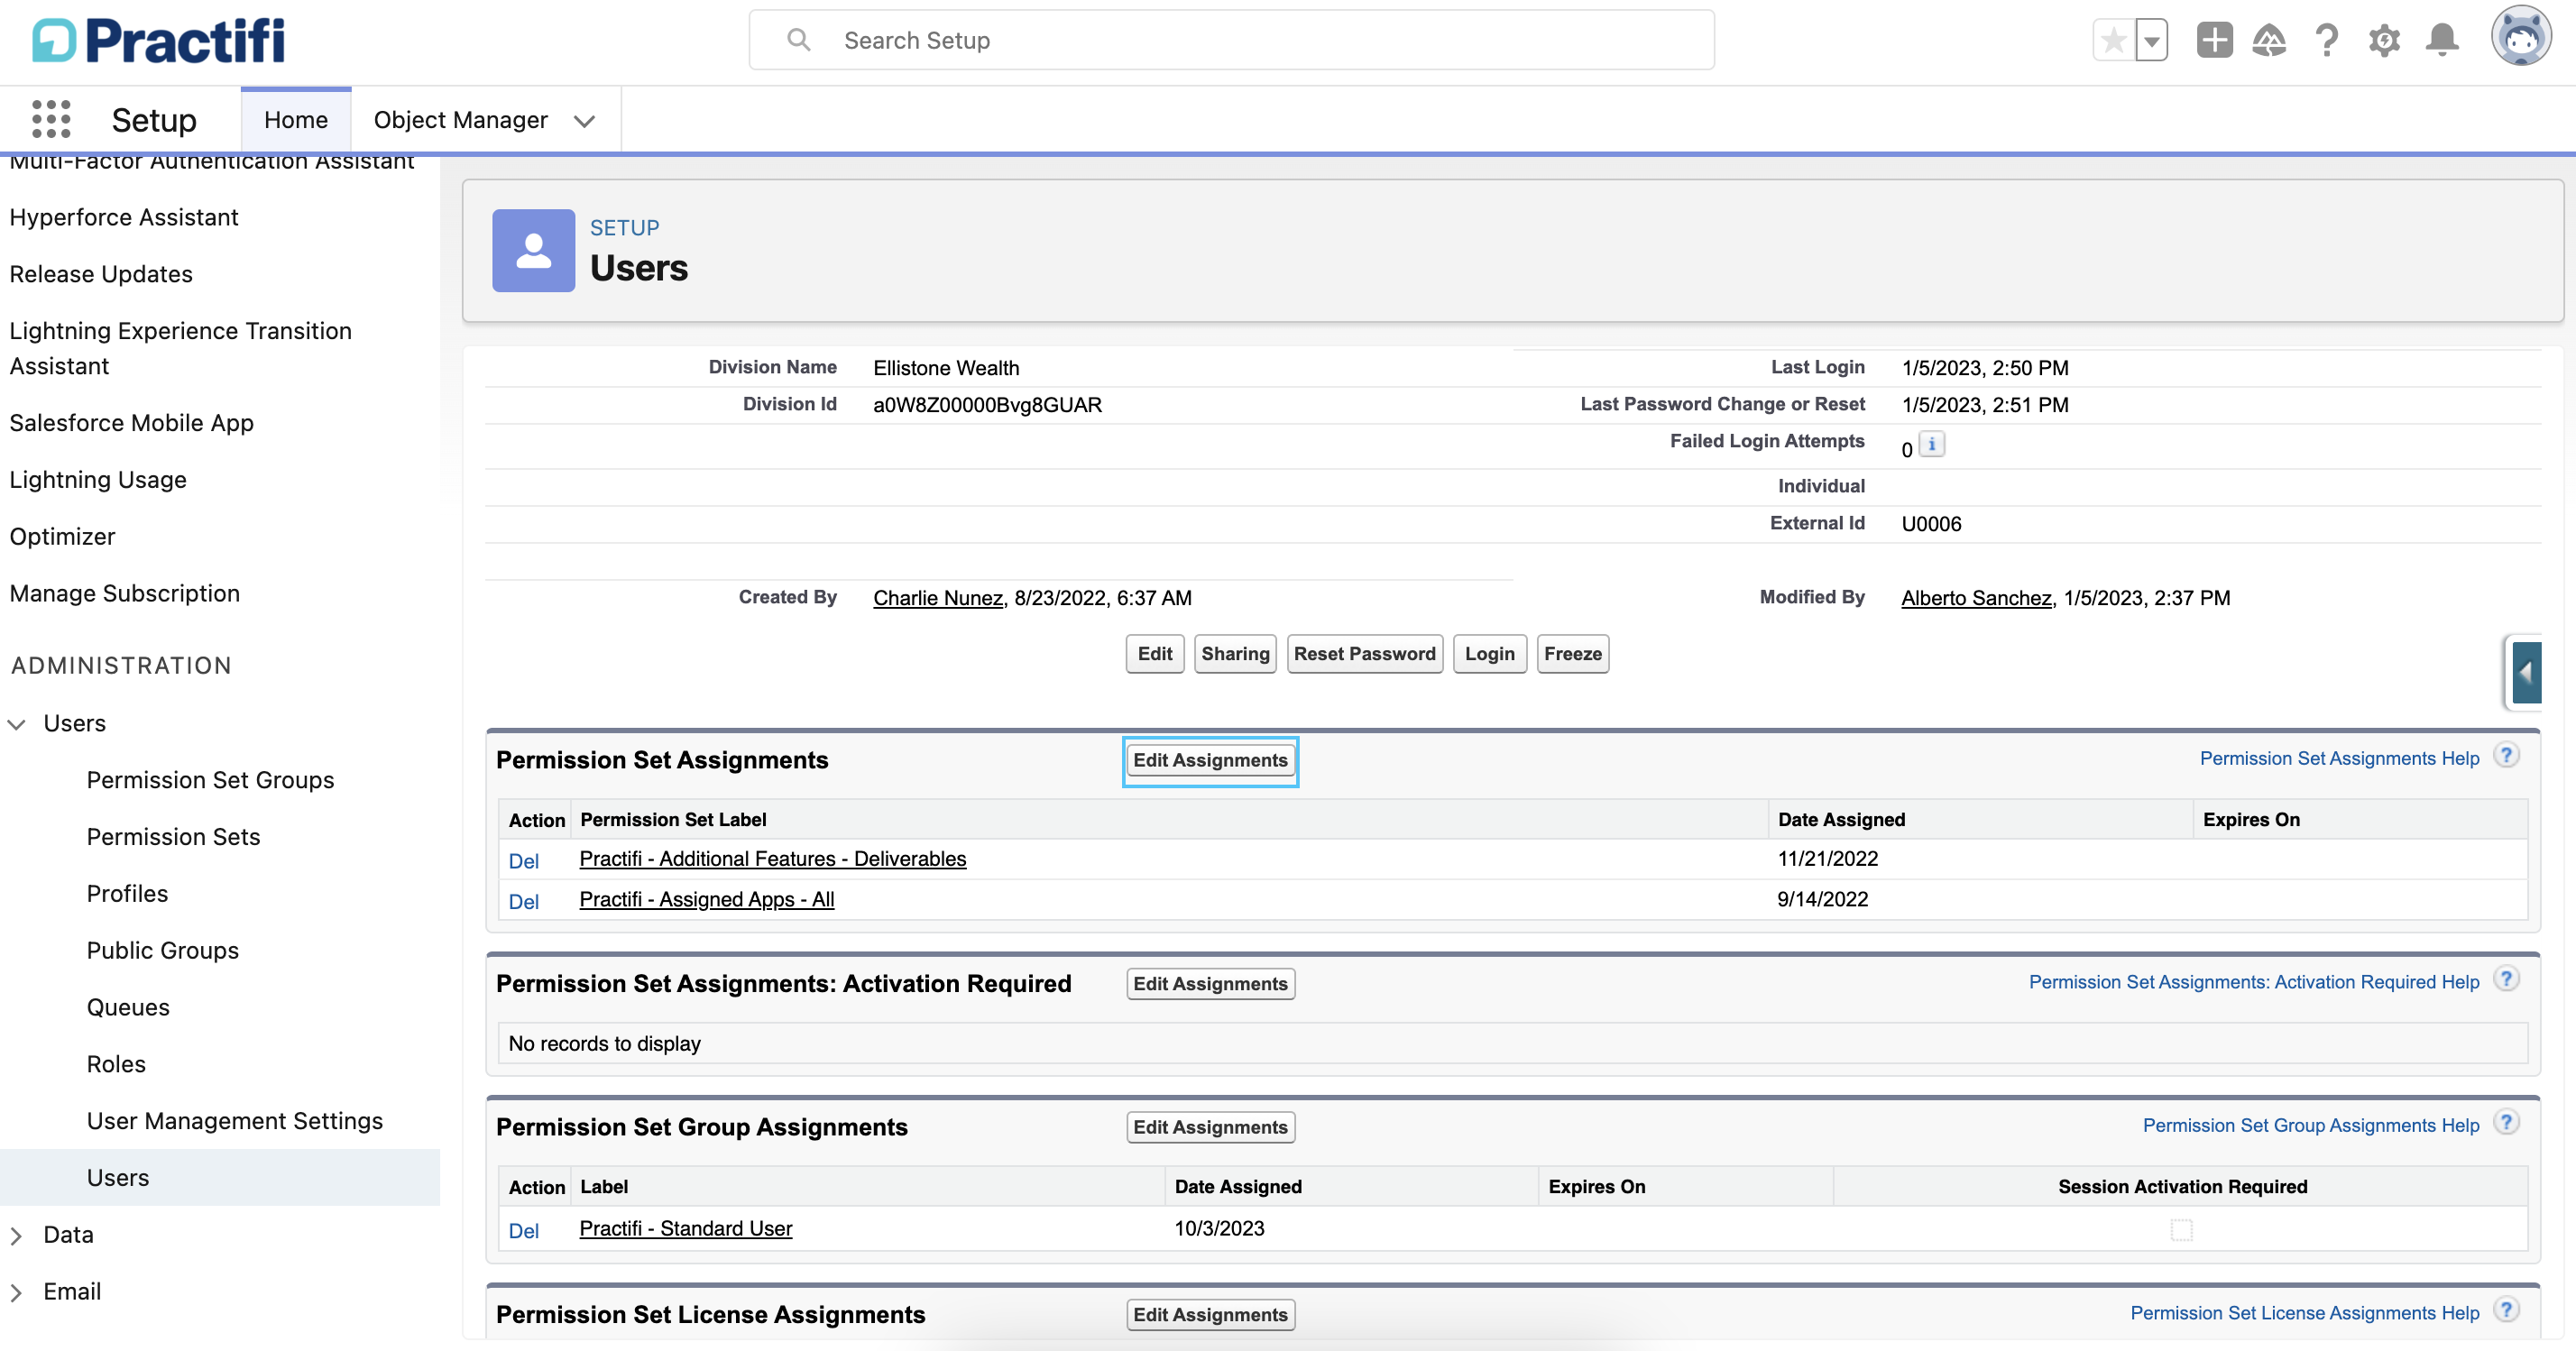Open Lightning Usage
This screenshot has height=1351, width=2576.
coord(98,480)
